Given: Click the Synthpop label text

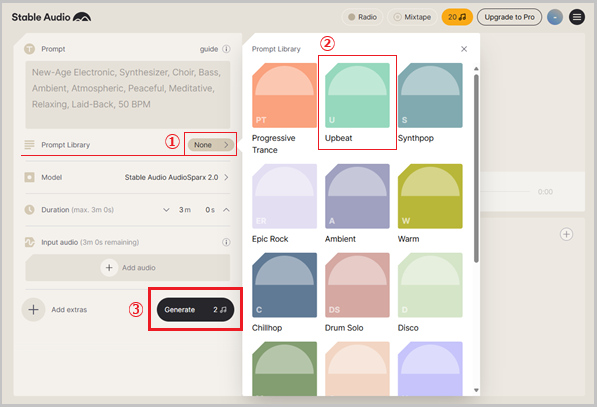Looking at the screenshot, I should (415, 138).
